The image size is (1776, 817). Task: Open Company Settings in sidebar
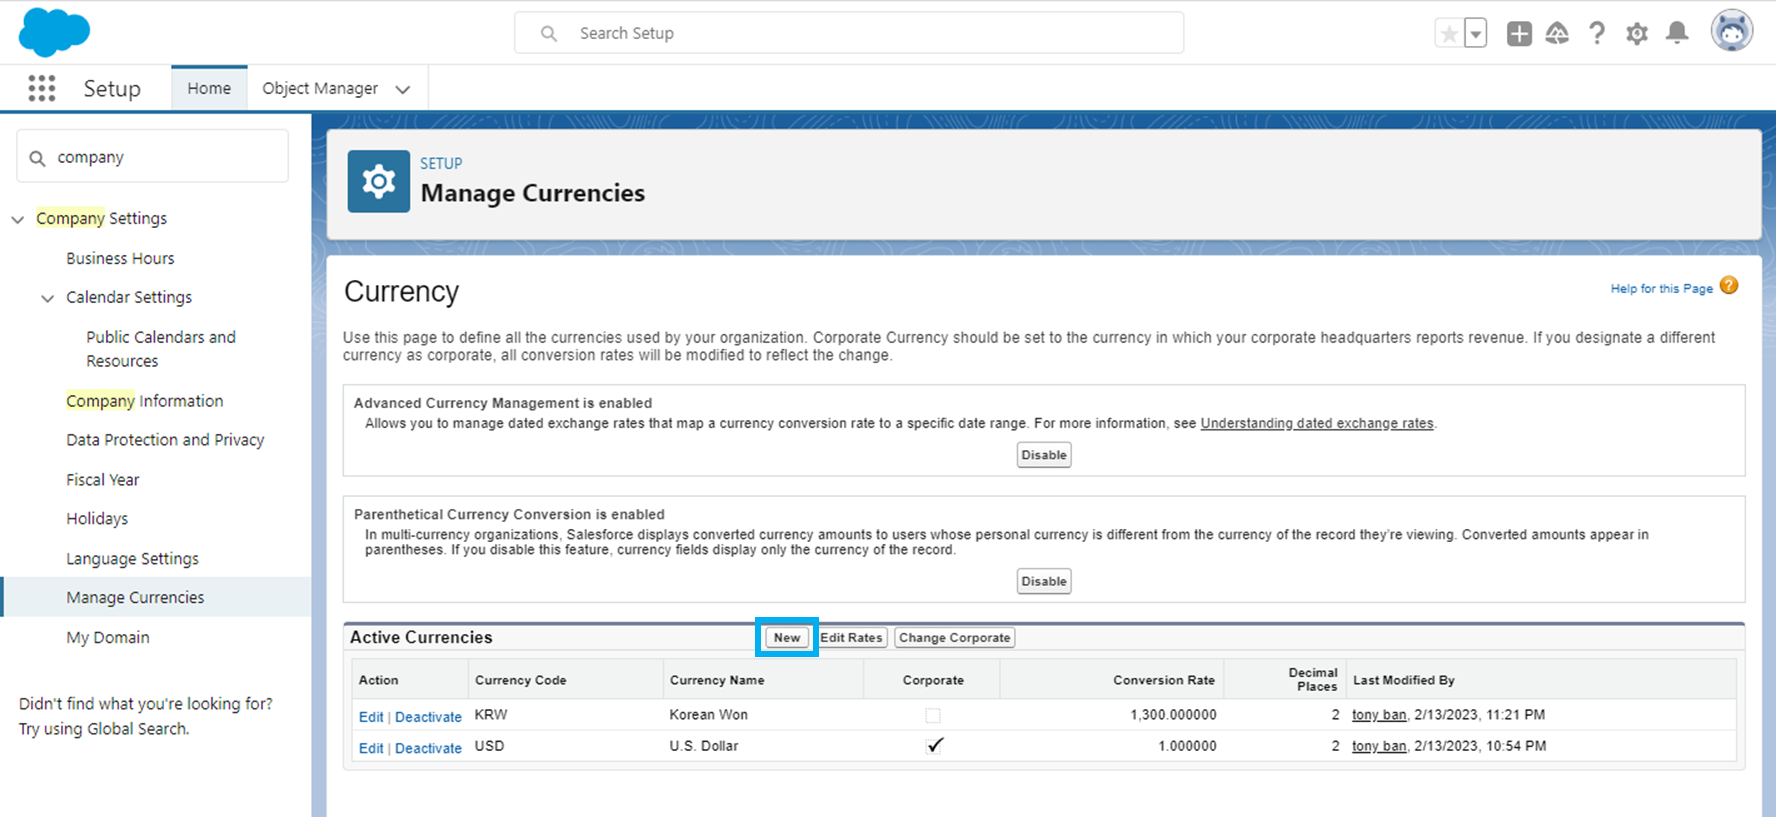point(102,218)
